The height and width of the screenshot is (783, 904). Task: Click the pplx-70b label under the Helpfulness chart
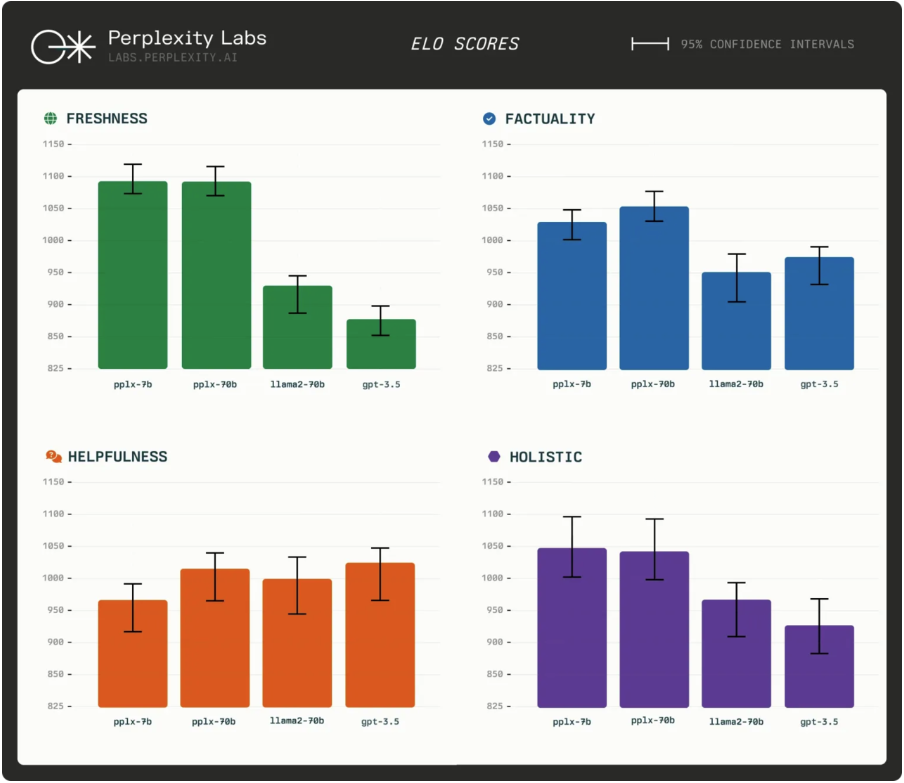coord(214,722)
